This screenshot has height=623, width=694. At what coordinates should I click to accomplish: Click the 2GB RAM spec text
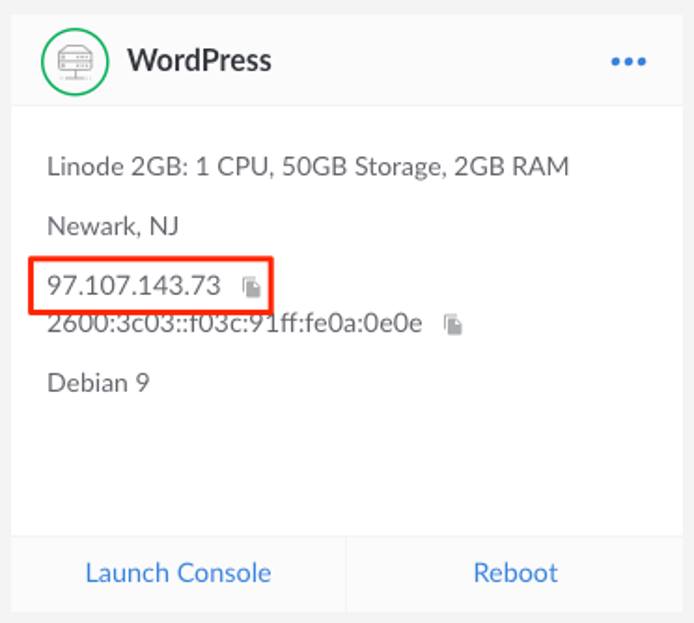click(x=511, y=166)
